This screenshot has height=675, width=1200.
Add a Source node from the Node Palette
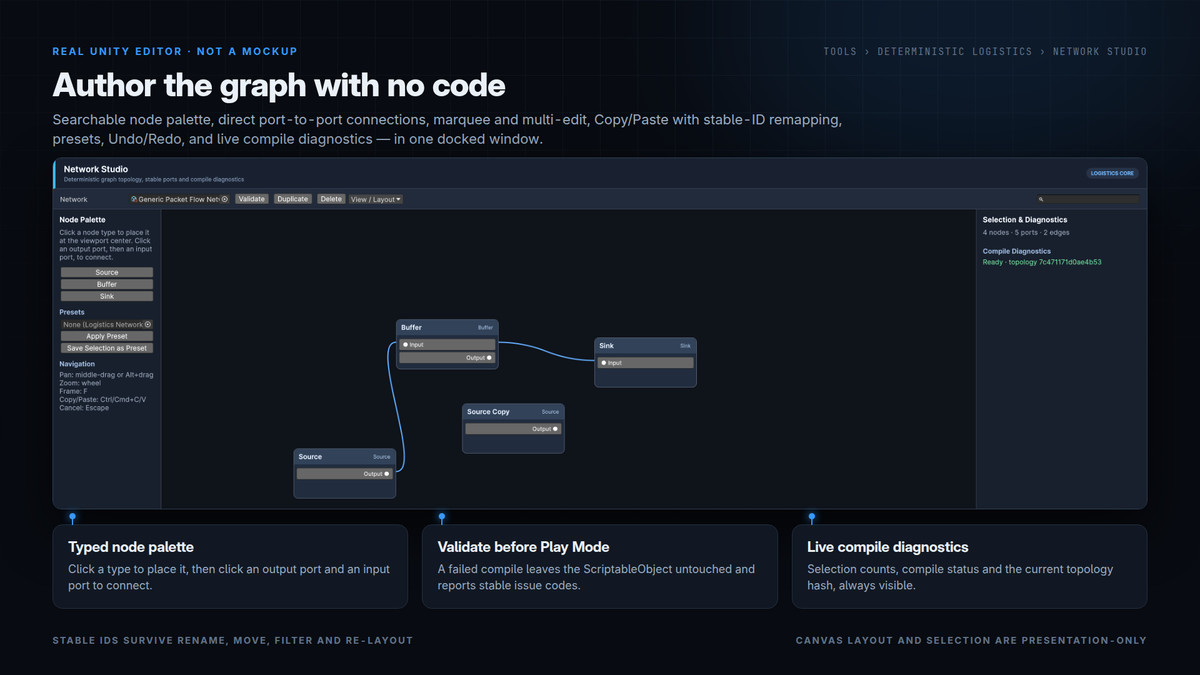pyautogui.click(x=107, y=272)
